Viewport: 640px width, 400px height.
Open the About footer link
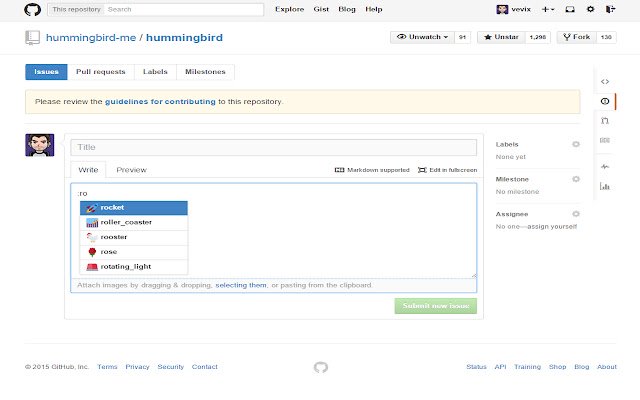[x=607, y=367]
